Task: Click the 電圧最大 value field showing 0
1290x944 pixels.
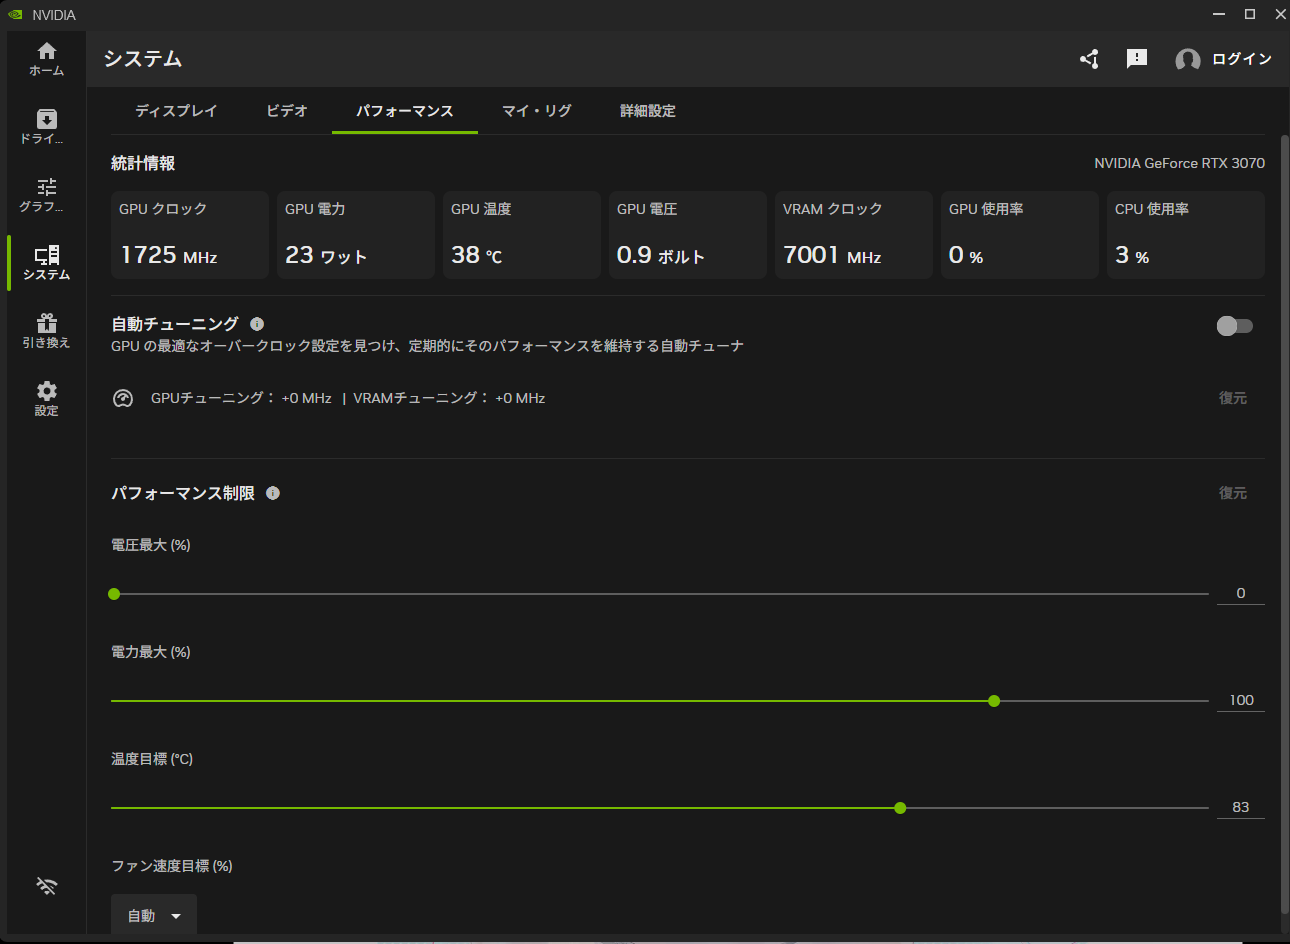Action: click(x=1241, y=593)
